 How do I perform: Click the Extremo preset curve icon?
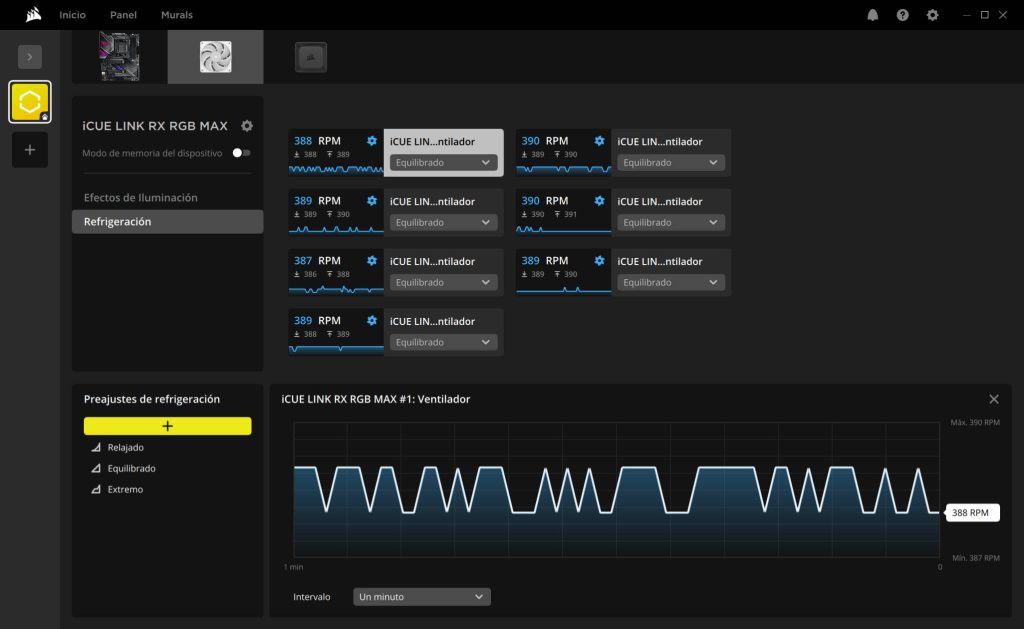pyautogui.click(x=96, y=489)
